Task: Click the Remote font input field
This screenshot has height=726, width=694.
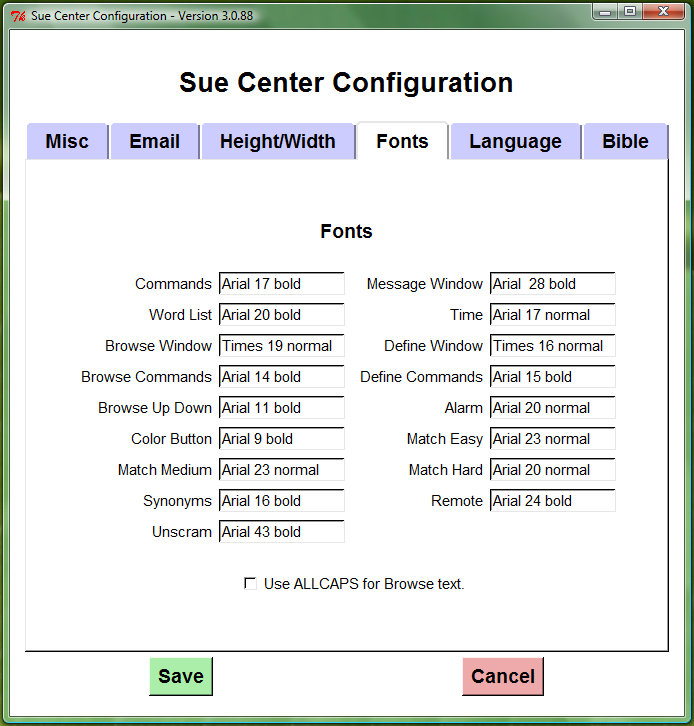Action: point(552,501)
